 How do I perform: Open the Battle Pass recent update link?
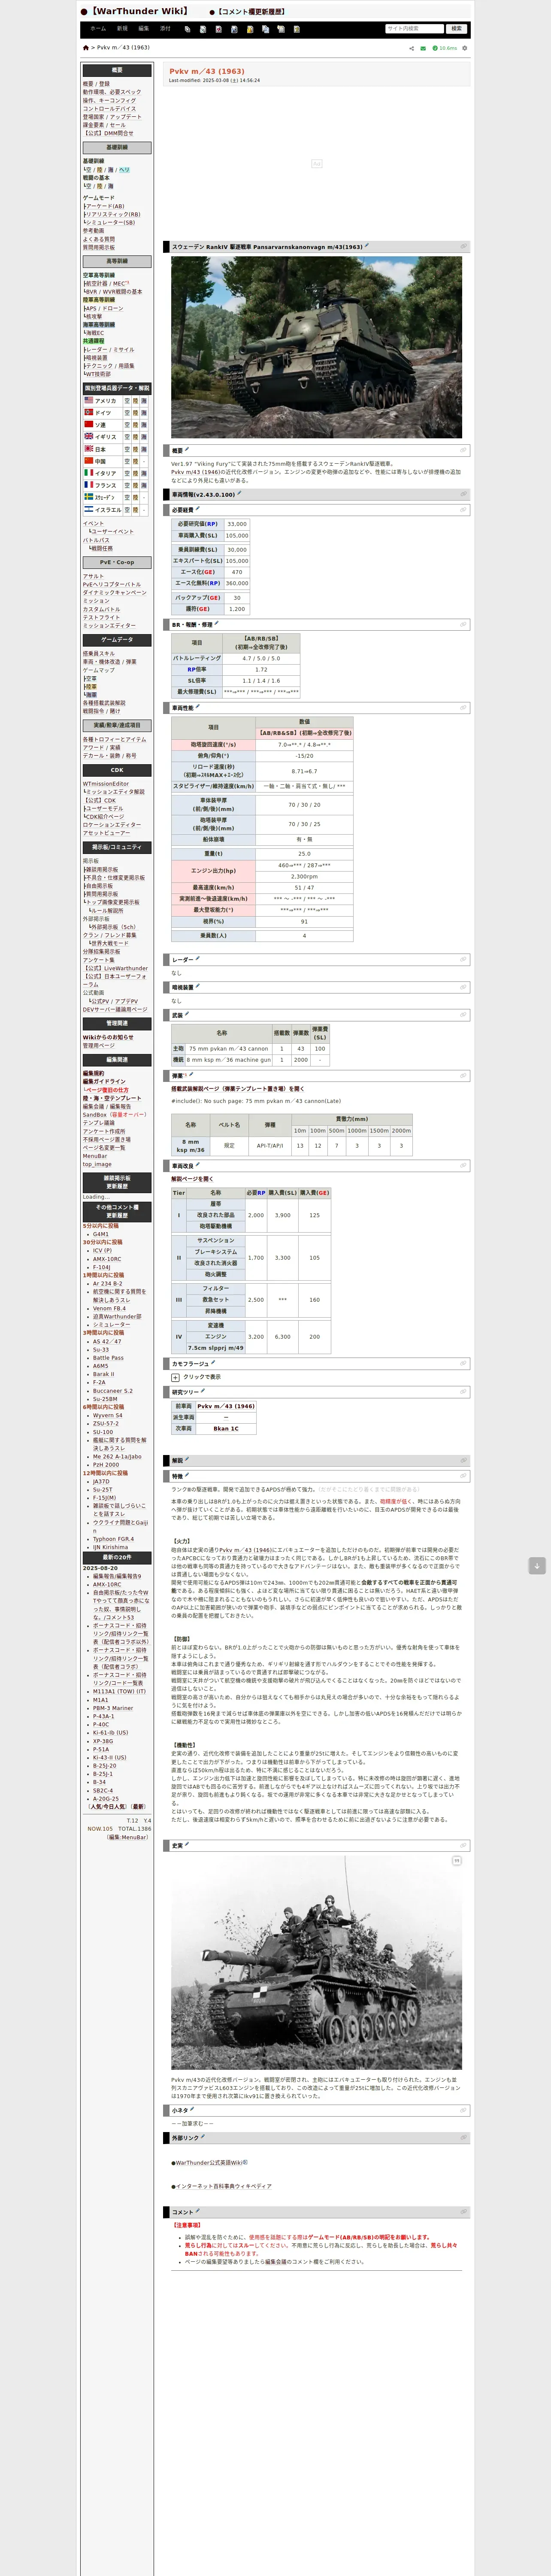108,1357
